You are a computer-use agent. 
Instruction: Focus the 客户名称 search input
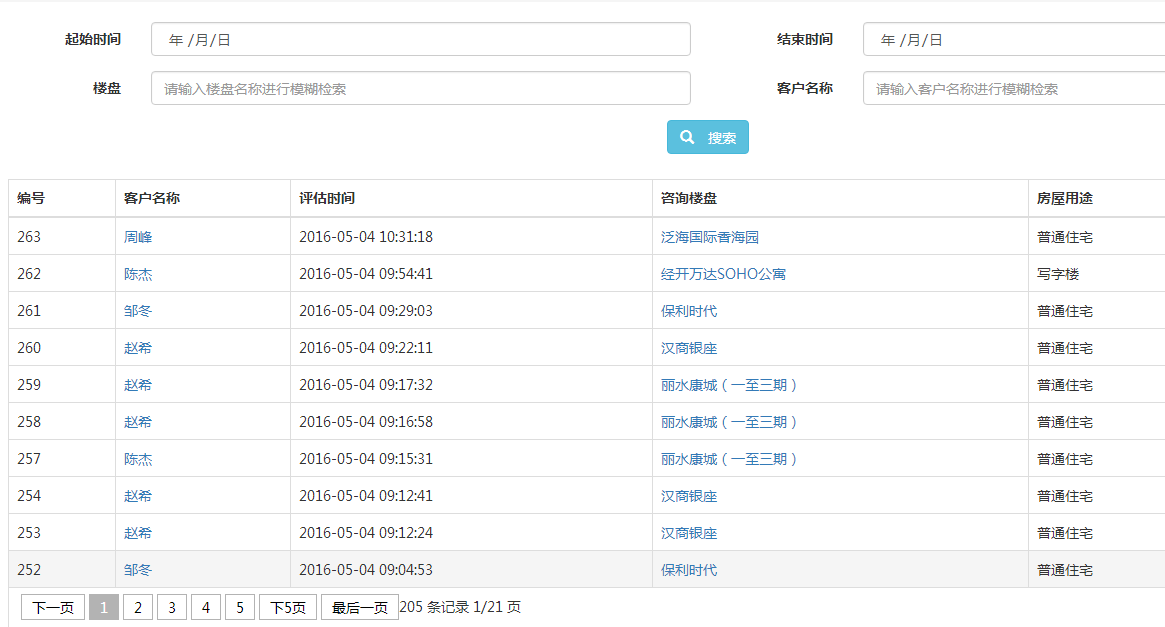[1012, 88]
